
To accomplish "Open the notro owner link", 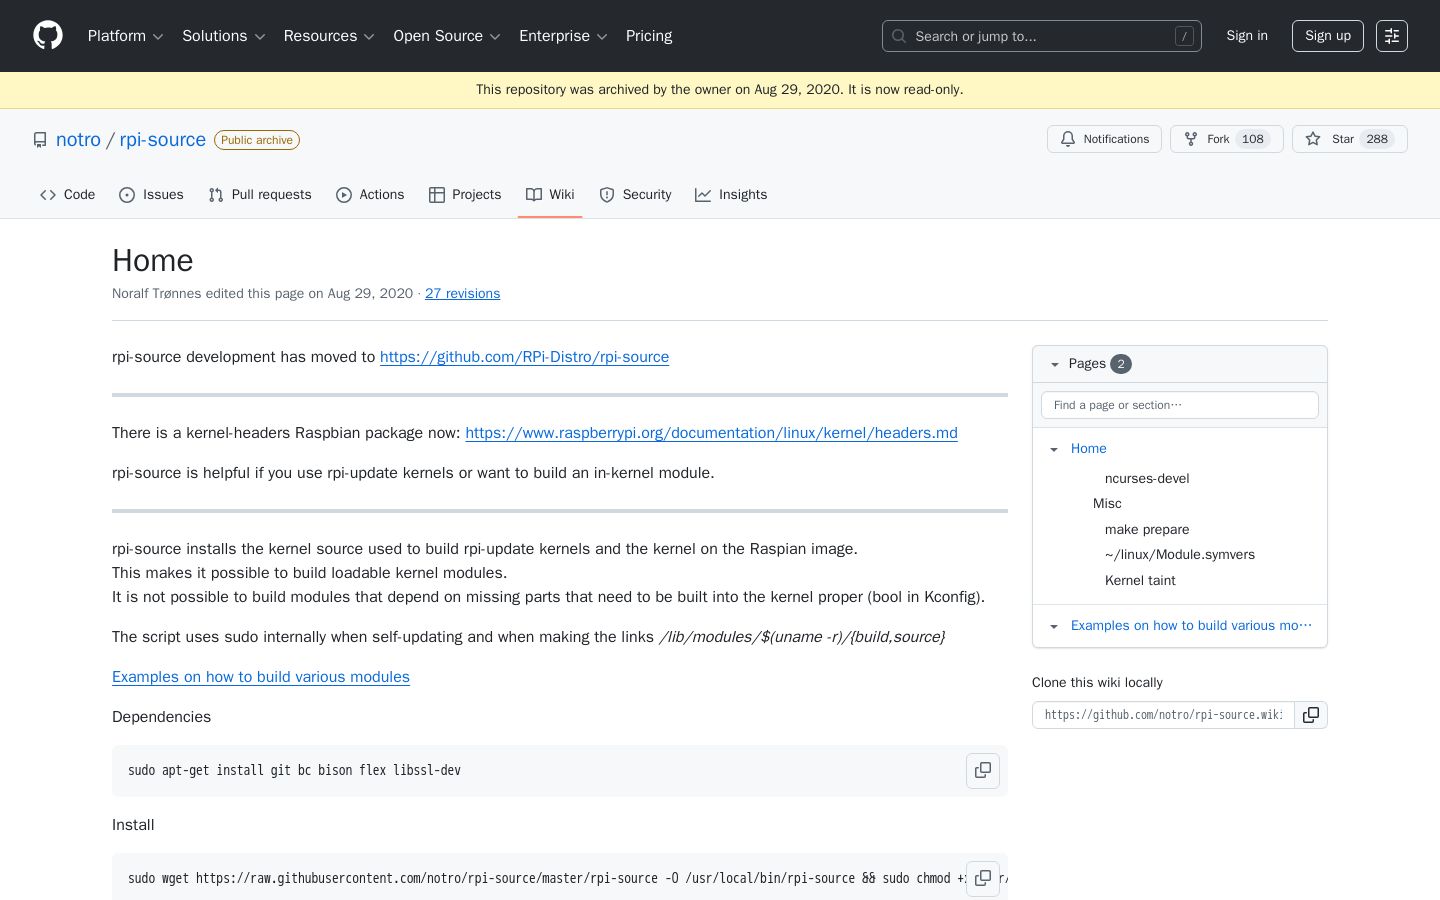I will point(78,140).
